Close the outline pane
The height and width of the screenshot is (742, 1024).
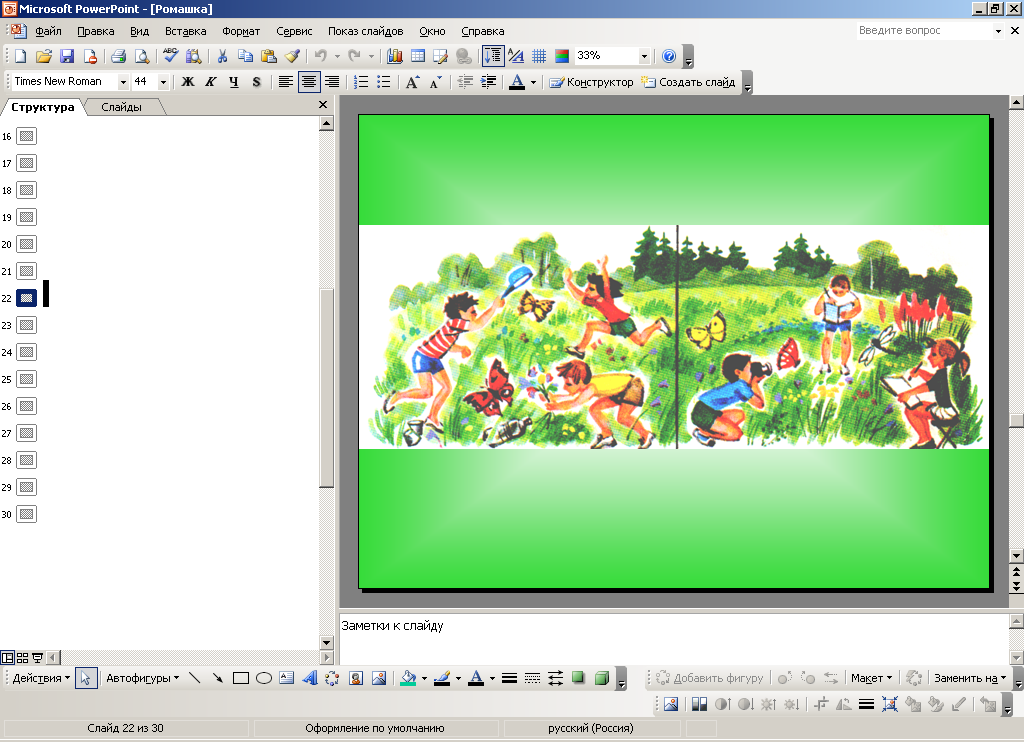click(x=323, y=105)
